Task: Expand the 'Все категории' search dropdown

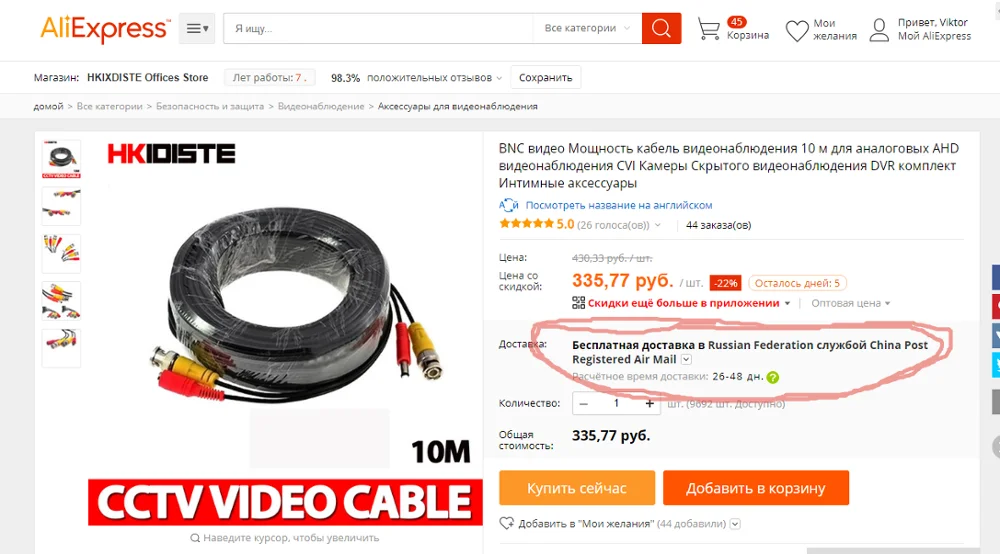Action: pyautogui.click(x=587, y=29)
